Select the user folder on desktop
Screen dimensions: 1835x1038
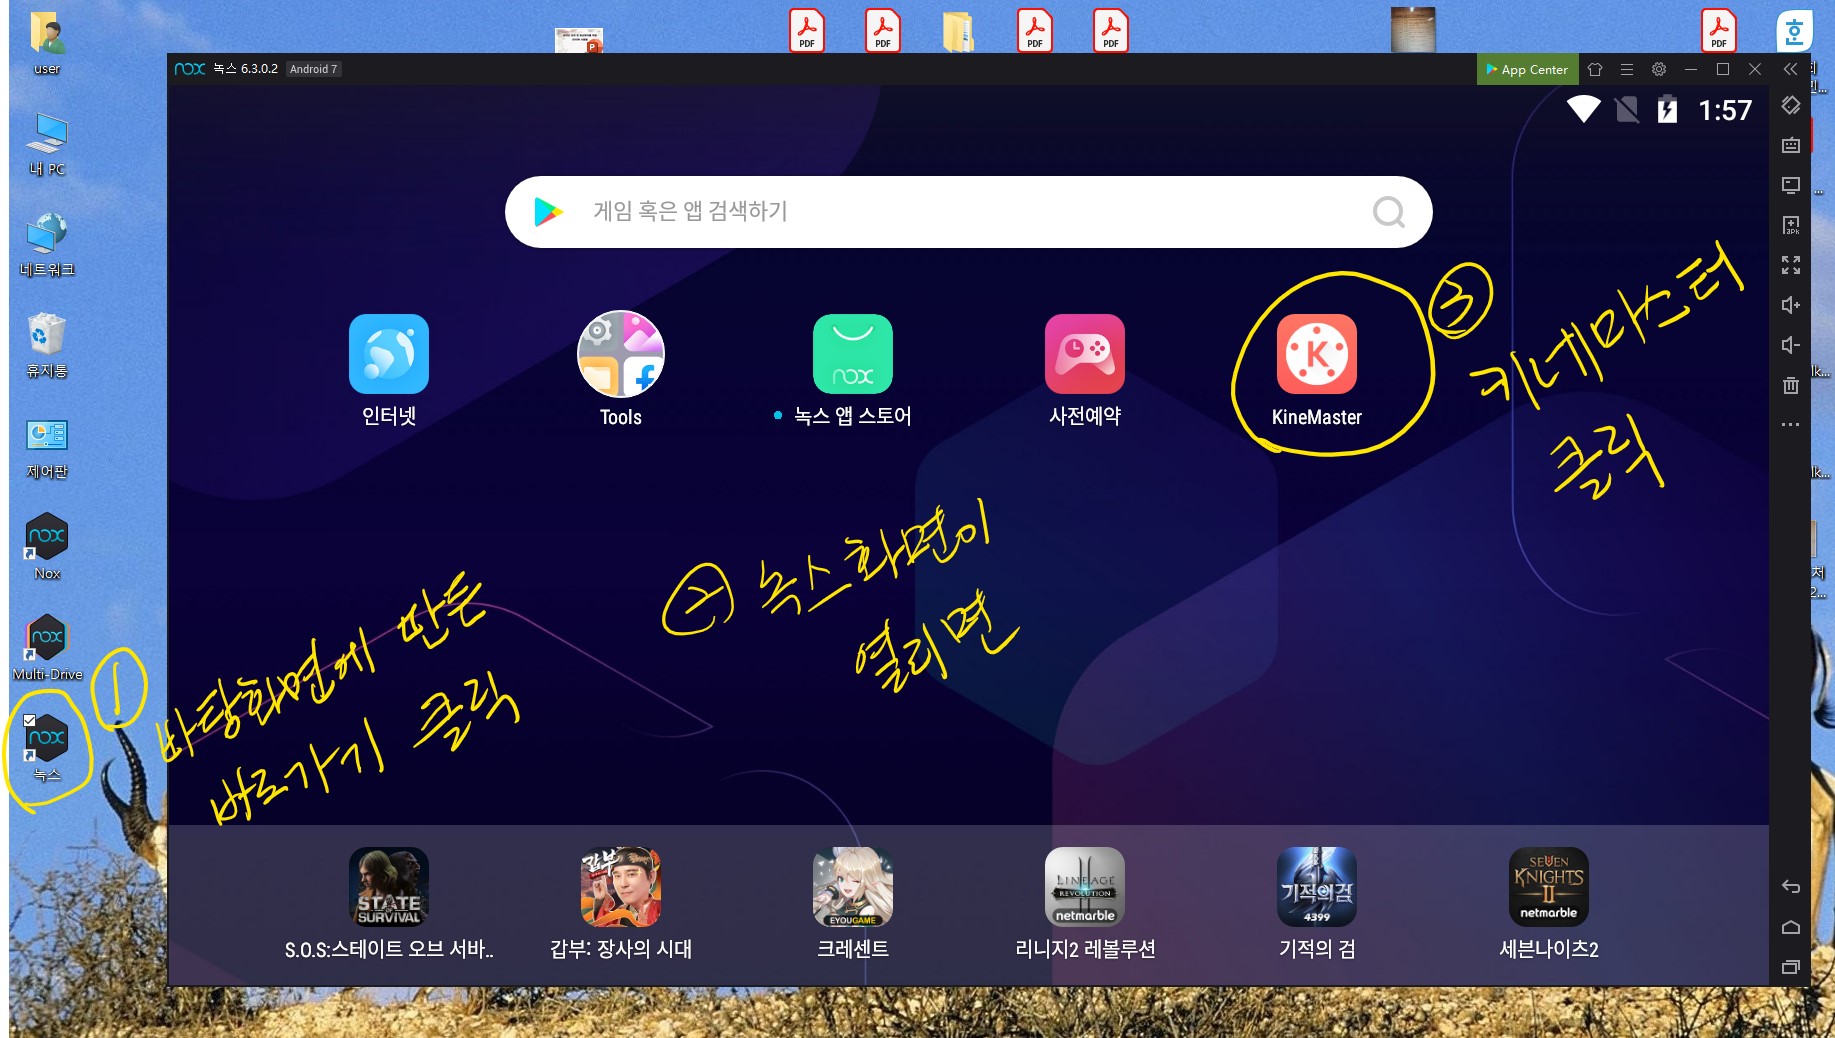46,43
